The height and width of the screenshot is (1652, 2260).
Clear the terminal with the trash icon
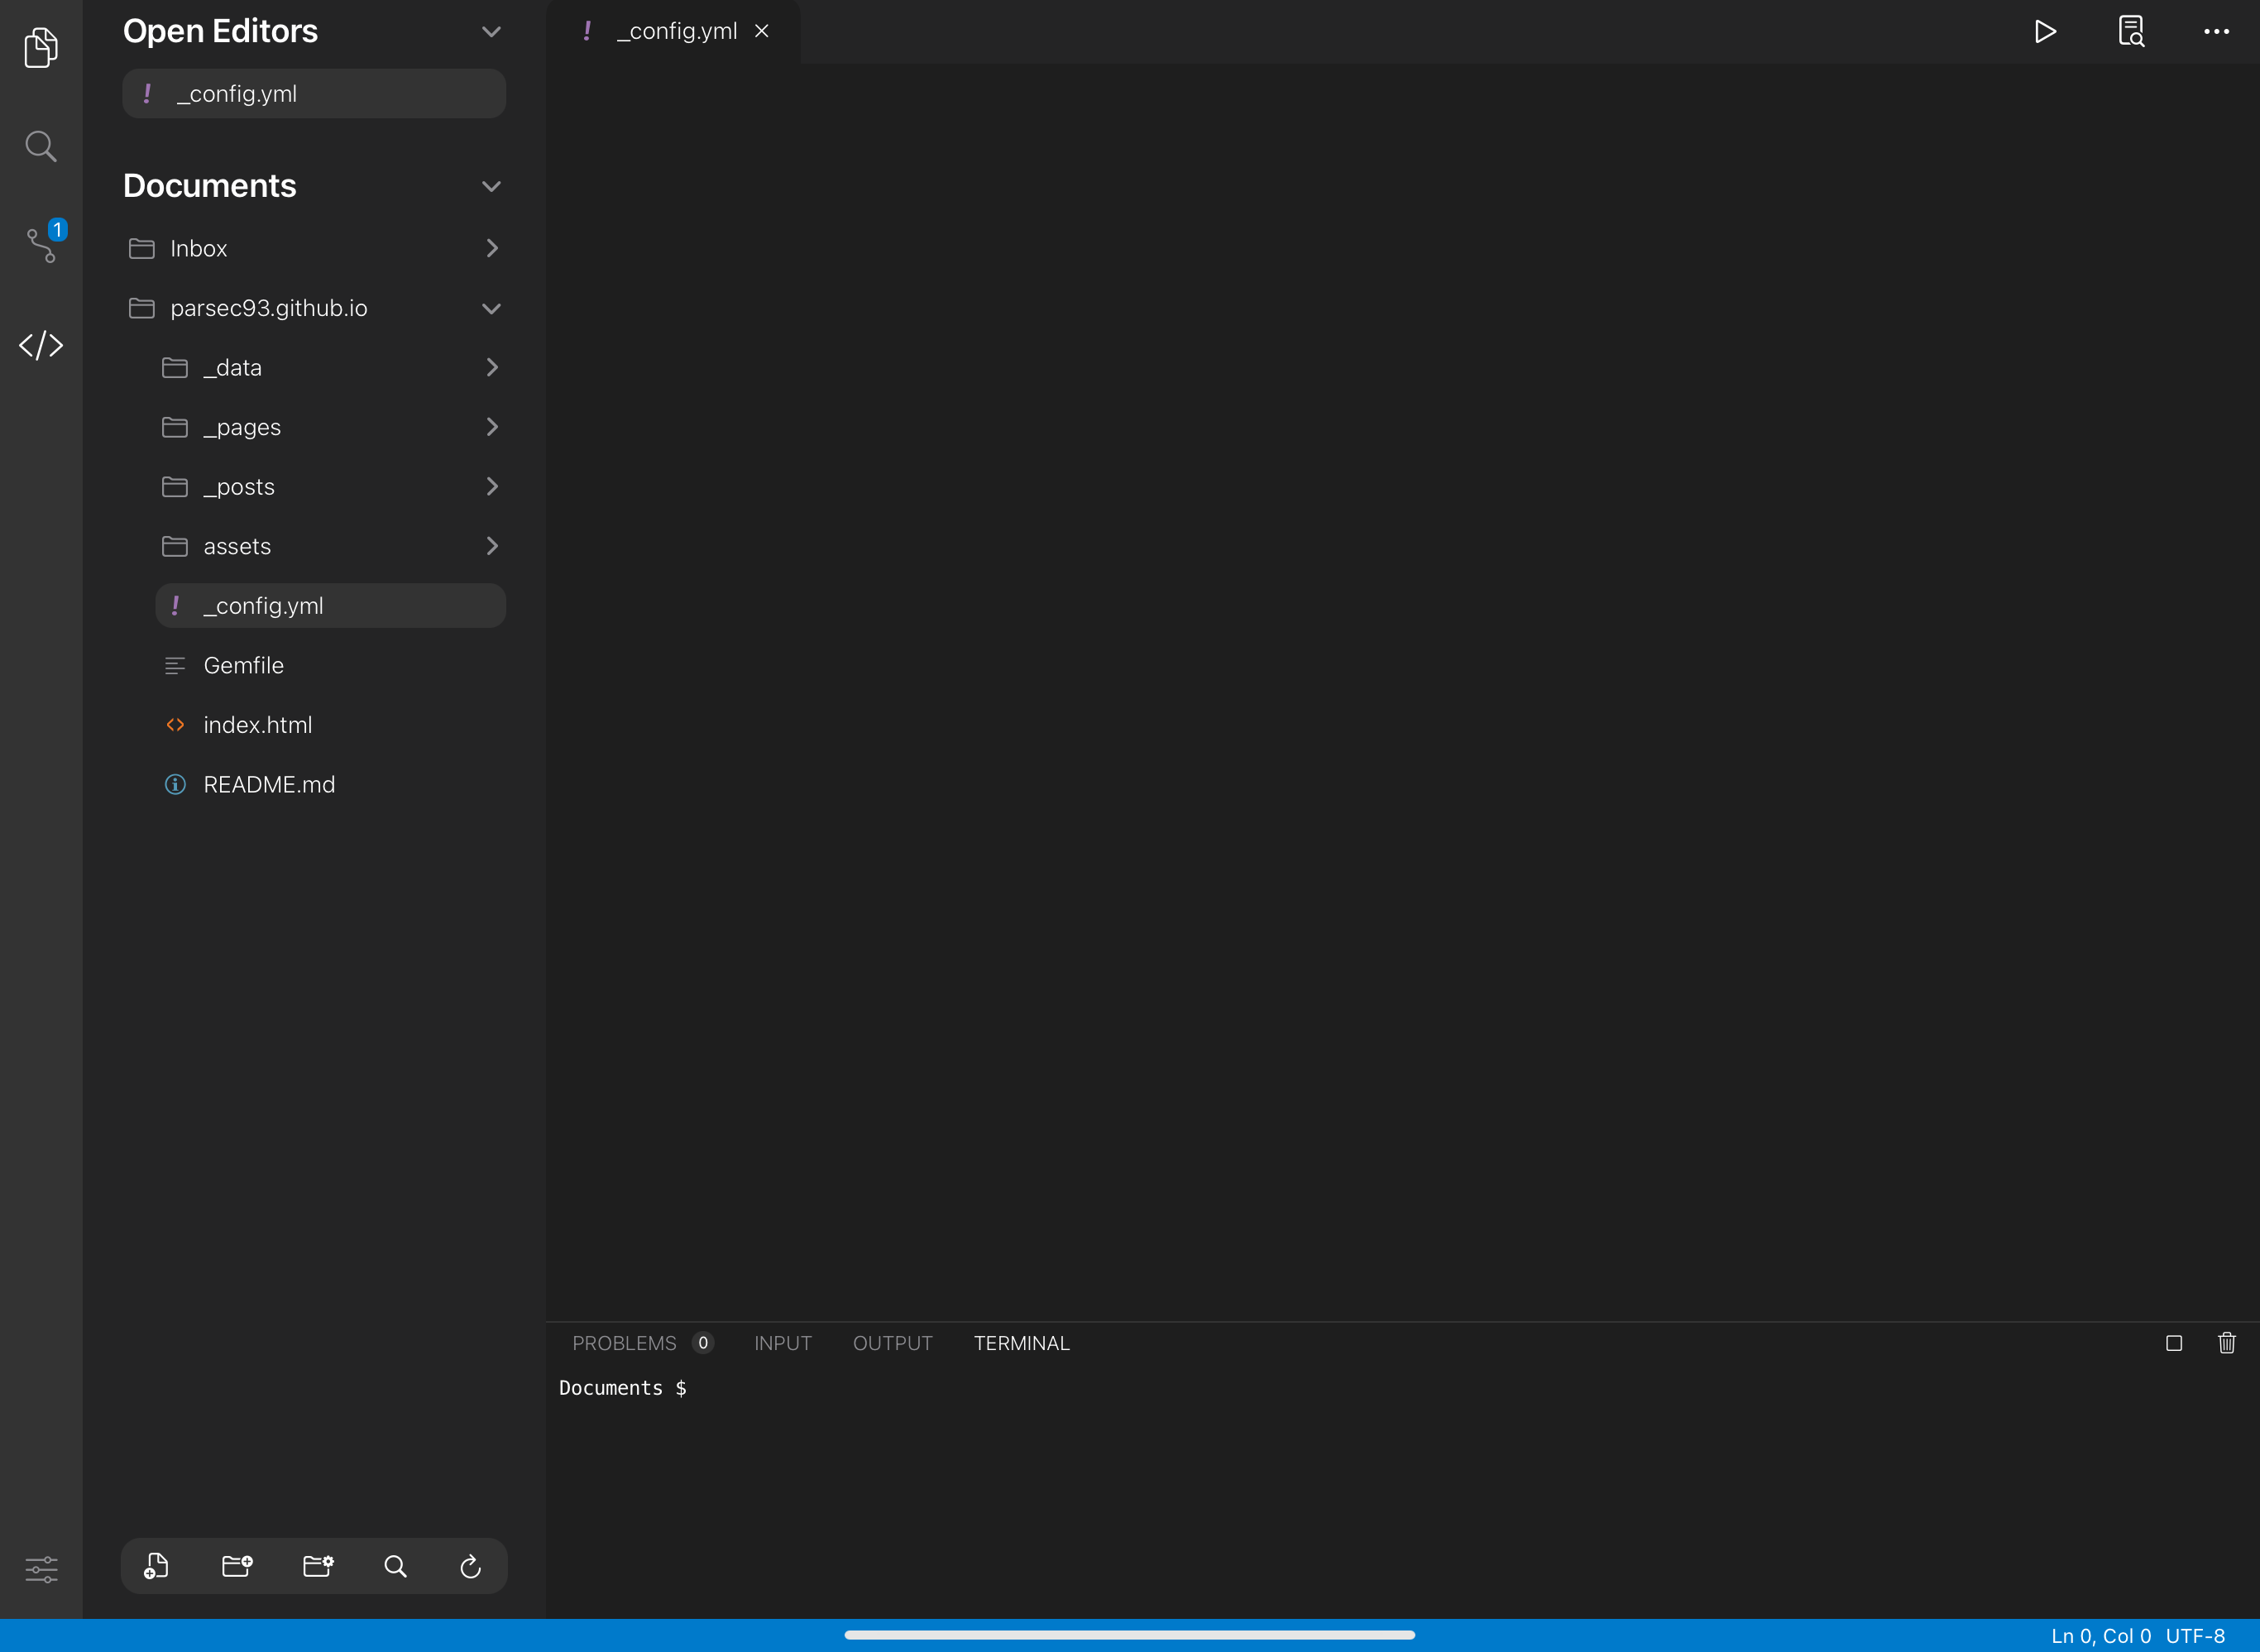[2227, 1343]
